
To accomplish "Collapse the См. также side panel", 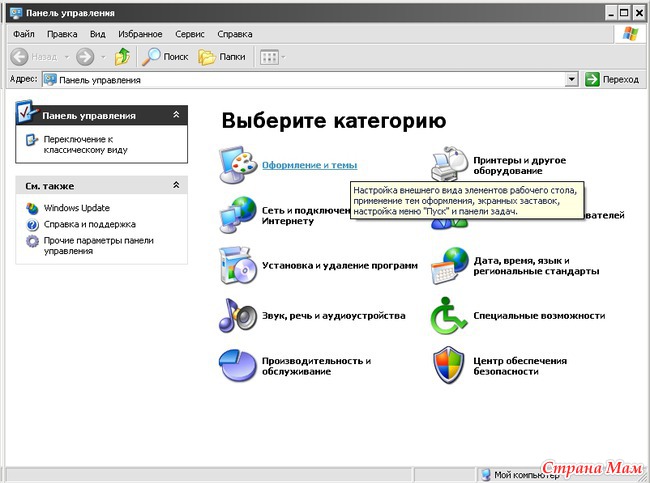I will pyautogui.click(x=176, y=186).
